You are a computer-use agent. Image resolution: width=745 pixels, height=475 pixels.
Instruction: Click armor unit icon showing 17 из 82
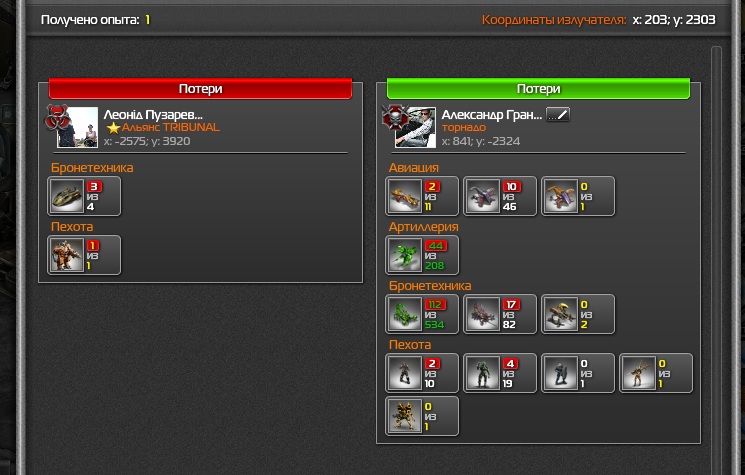tap(482, 314)
